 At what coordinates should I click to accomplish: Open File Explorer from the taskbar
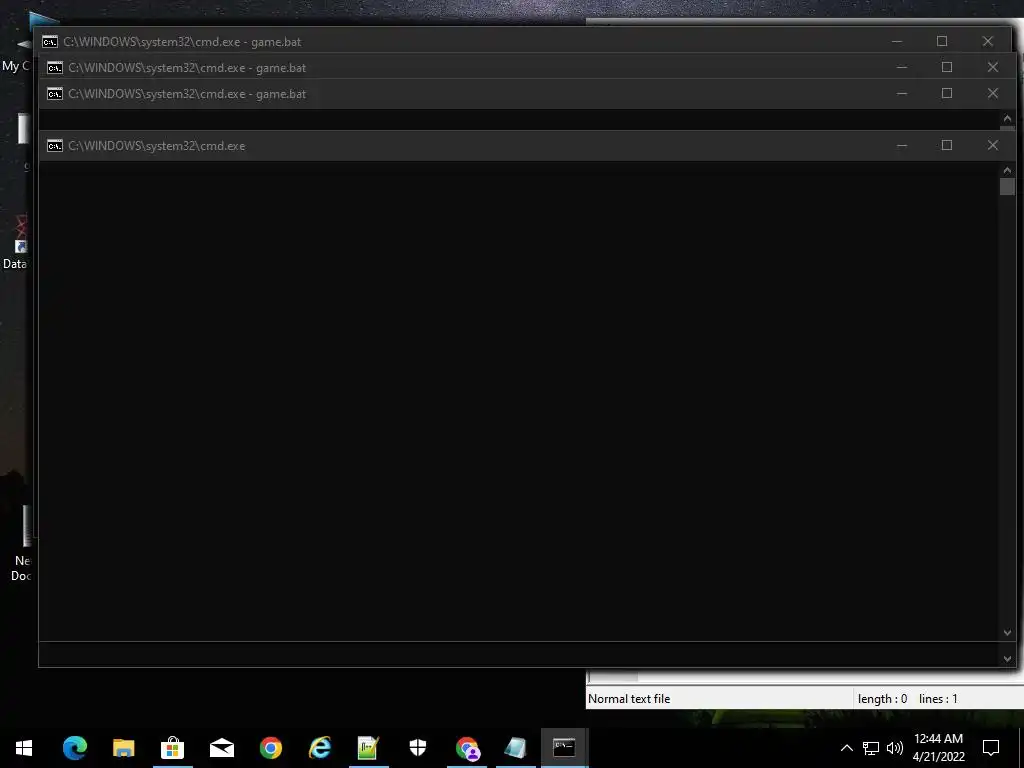coord(123,748)
